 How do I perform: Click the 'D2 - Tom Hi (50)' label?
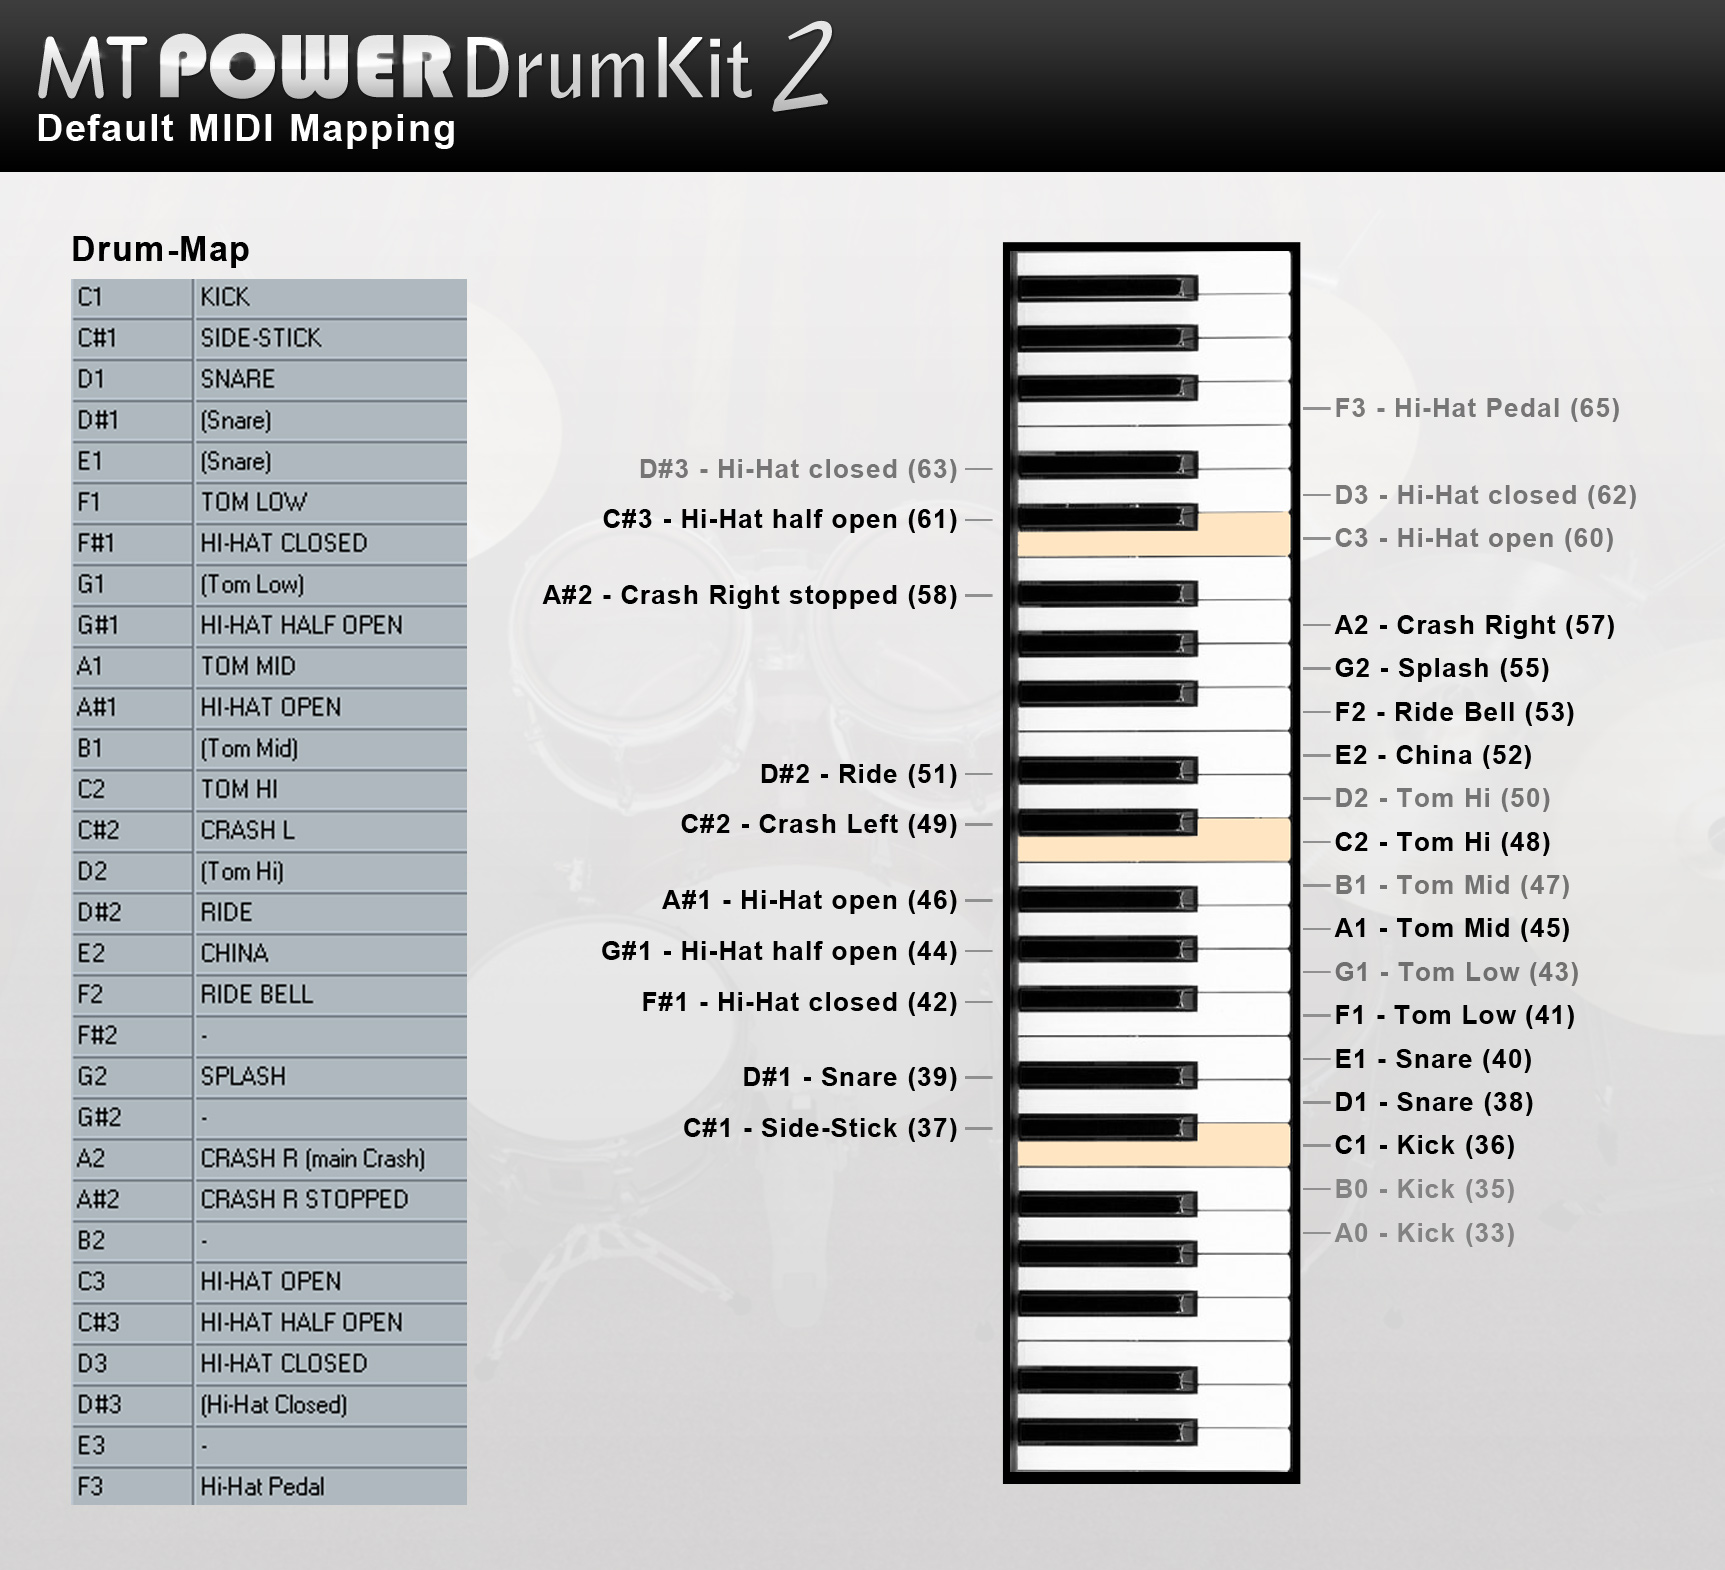1442,798
